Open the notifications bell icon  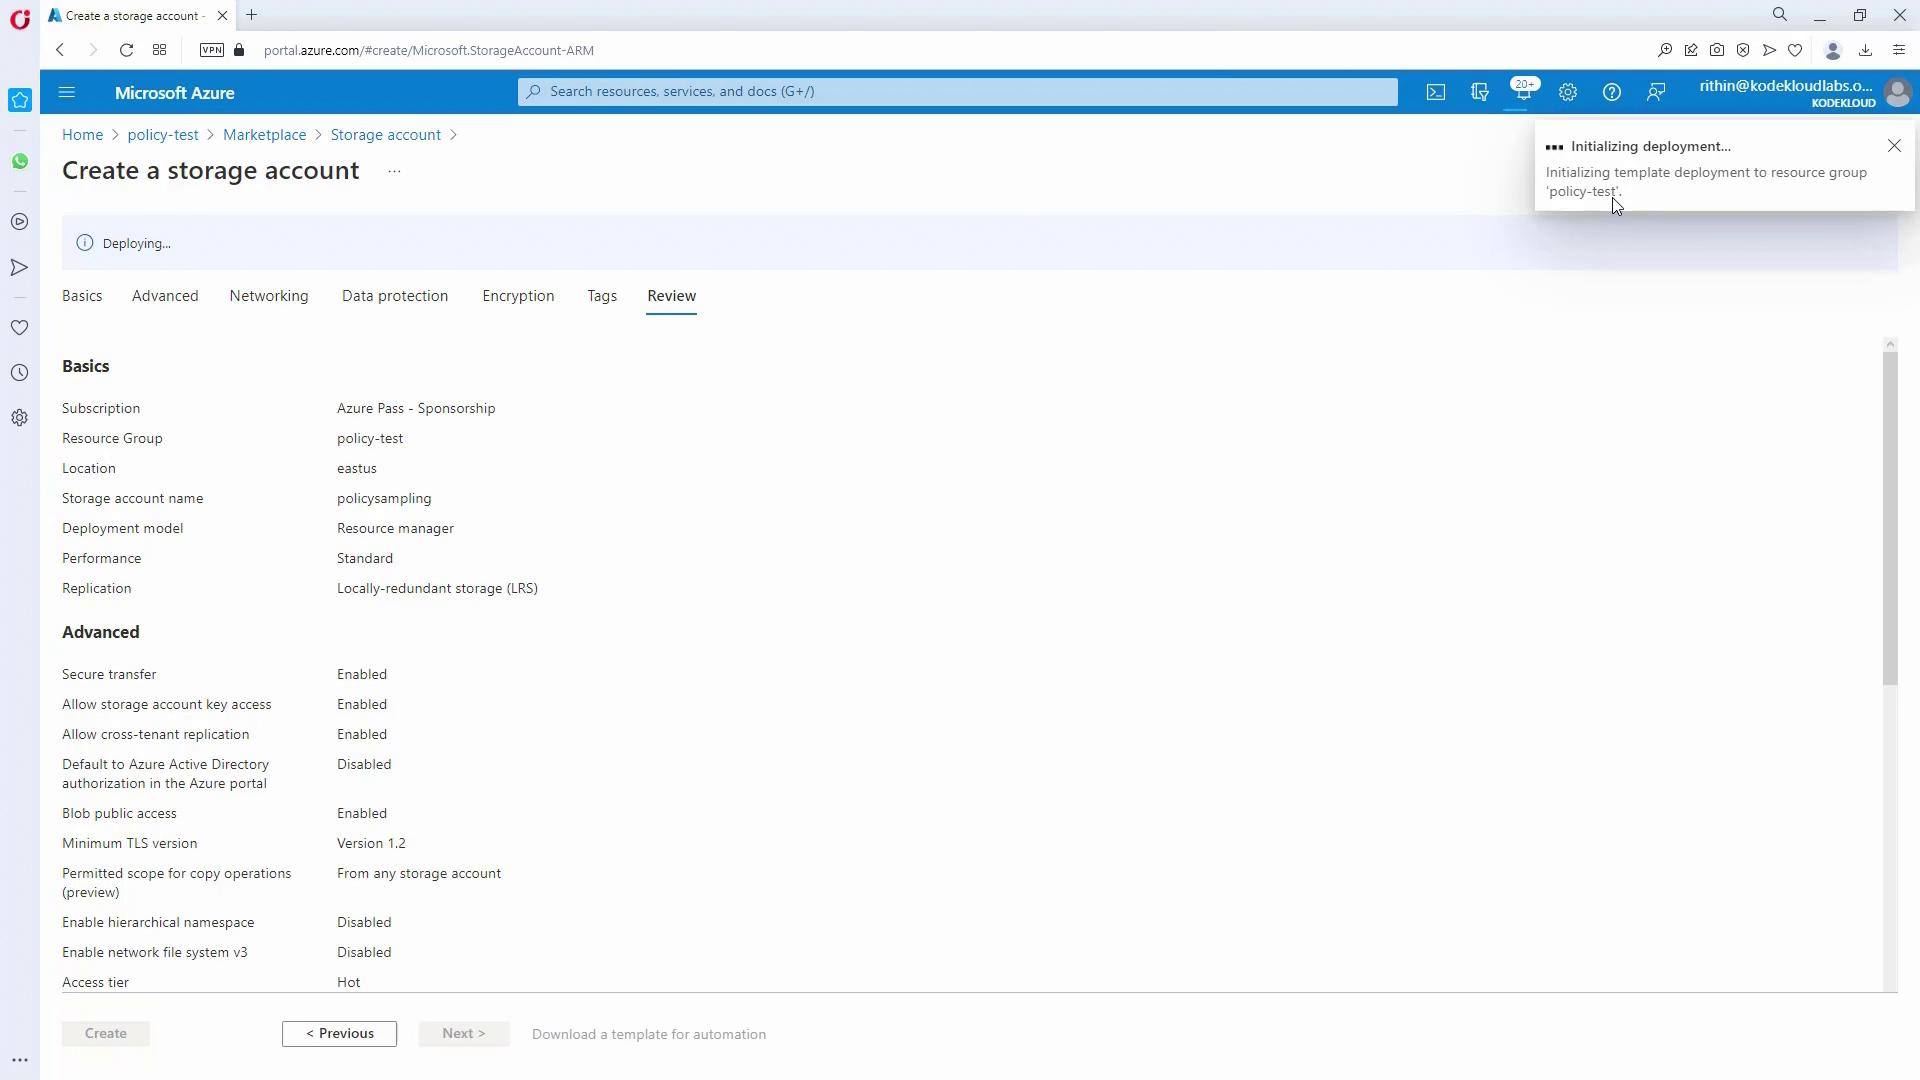(1522, 92)
